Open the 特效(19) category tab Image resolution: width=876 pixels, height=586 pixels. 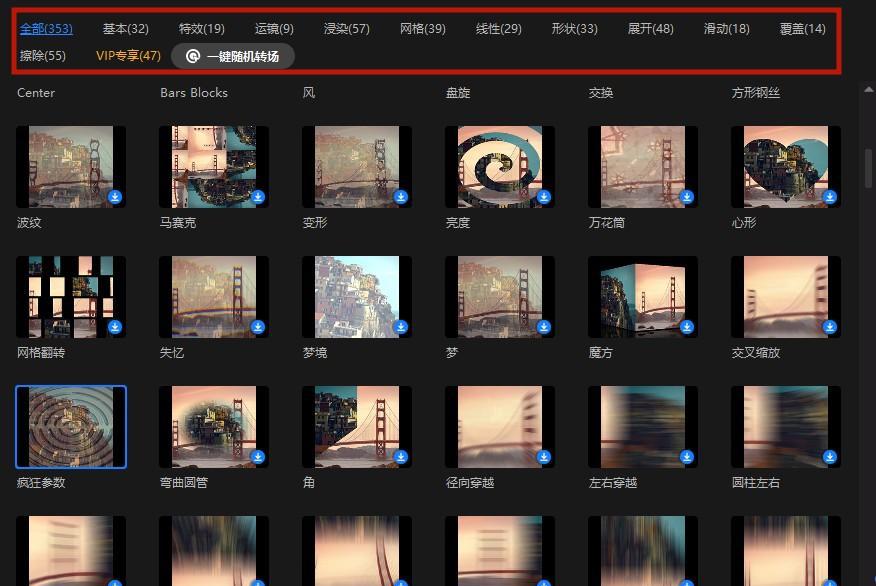pos(202,28)
